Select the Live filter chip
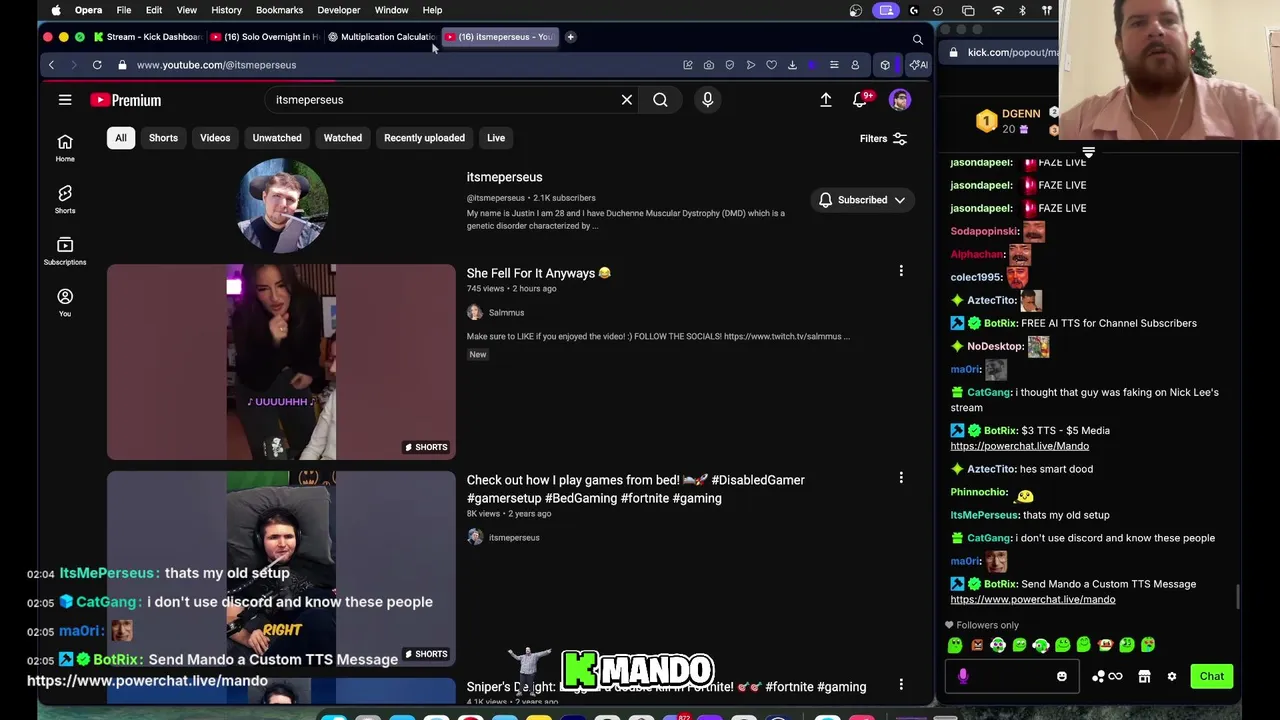The height and width of the screenshot is (720, 1280). pos(496,138)
